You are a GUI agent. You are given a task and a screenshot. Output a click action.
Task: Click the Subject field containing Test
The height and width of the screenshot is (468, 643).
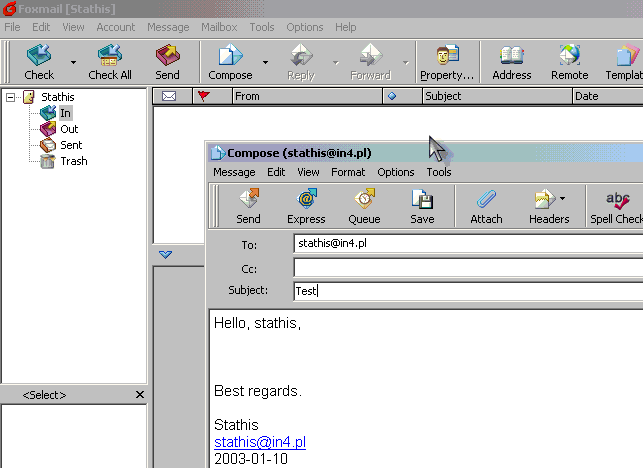tap(468, 291)
